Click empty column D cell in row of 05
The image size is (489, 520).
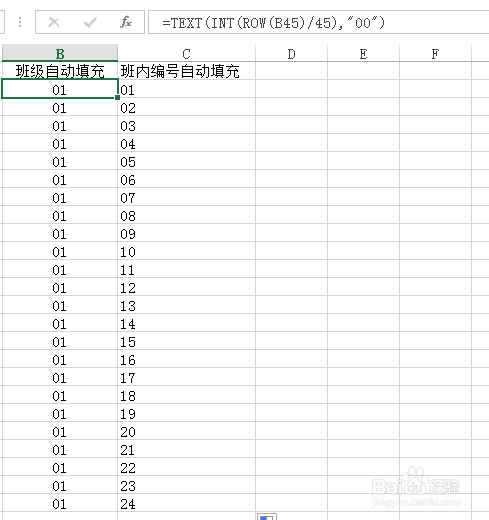(x=292, y=162)
